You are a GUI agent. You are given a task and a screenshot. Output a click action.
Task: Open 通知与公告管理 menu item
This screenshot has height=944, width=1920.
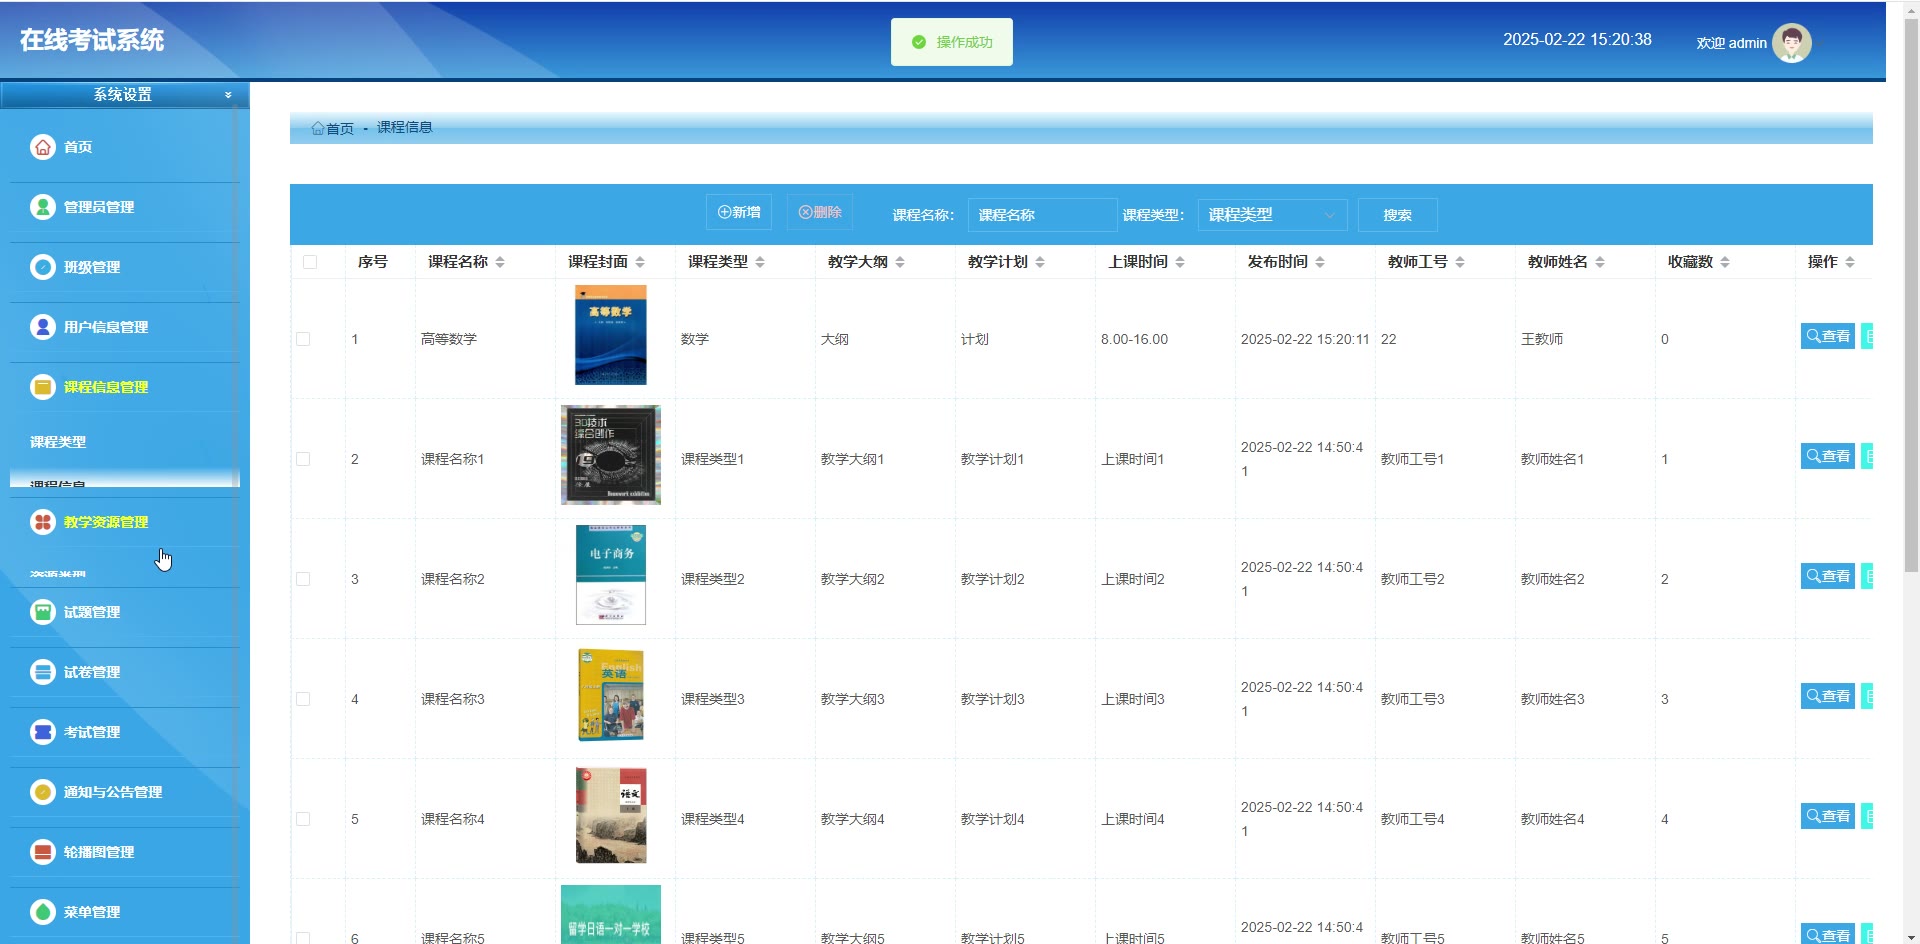(x=112, y=792)
